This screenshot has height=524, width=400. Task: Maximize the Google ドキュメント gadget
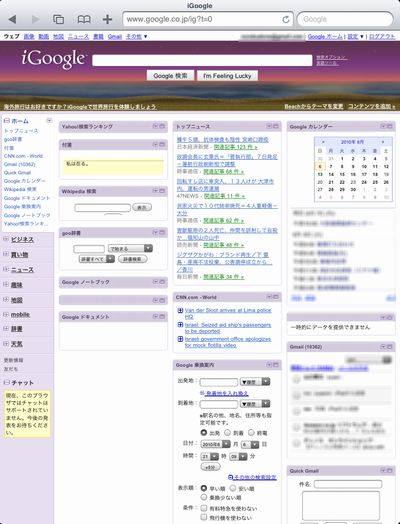click(162, 316)
